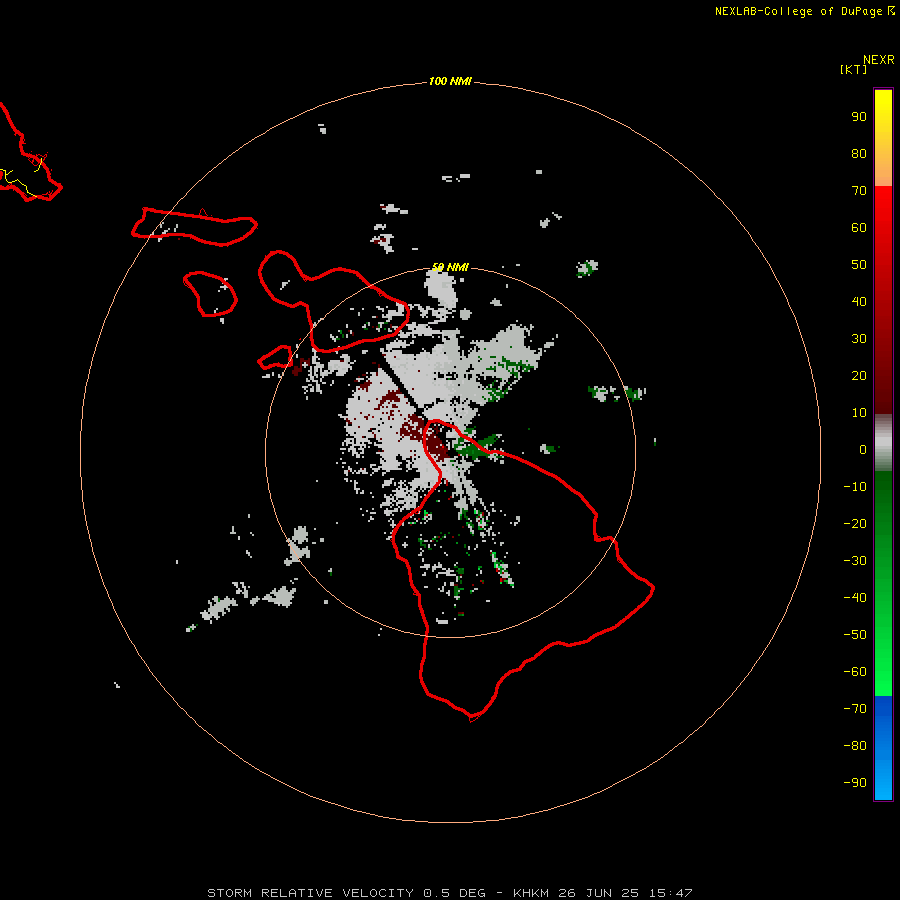Click the 70 value on velocity scale
The width and height of the screenshot is (900, 900).
(859, 191)
